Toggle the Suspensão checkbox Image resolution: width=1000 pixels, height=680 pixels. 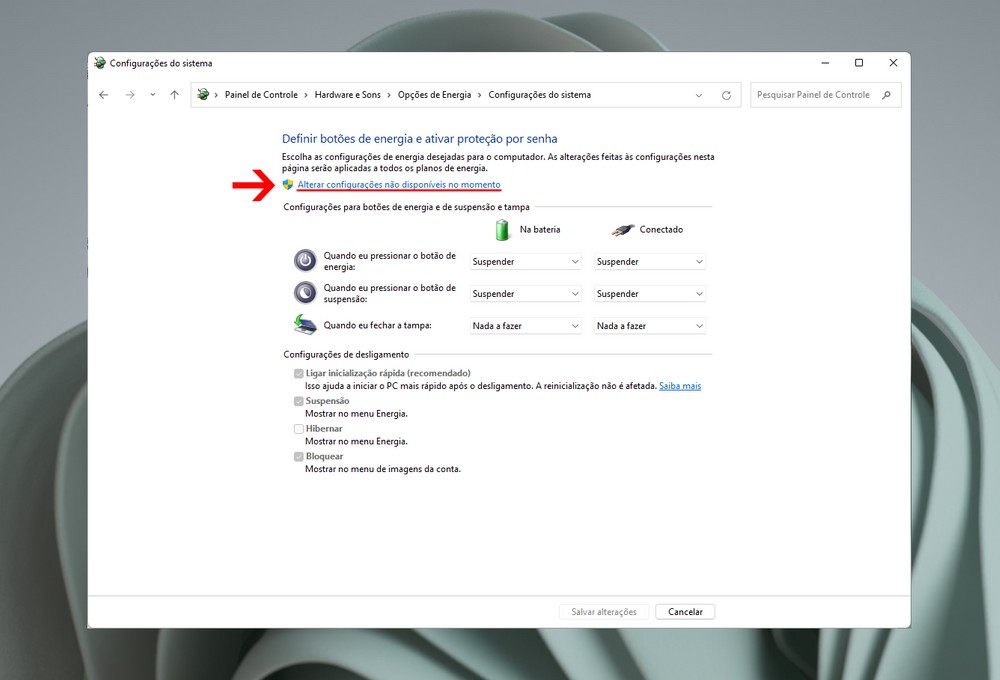point(298,401)
